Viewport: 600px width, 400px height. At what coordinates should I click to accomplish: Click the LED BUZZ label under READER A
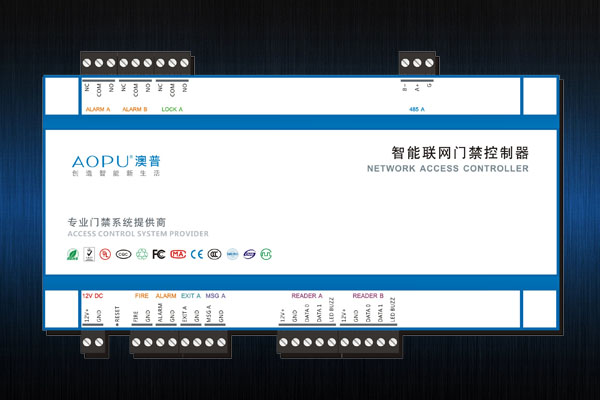[331, 309]
